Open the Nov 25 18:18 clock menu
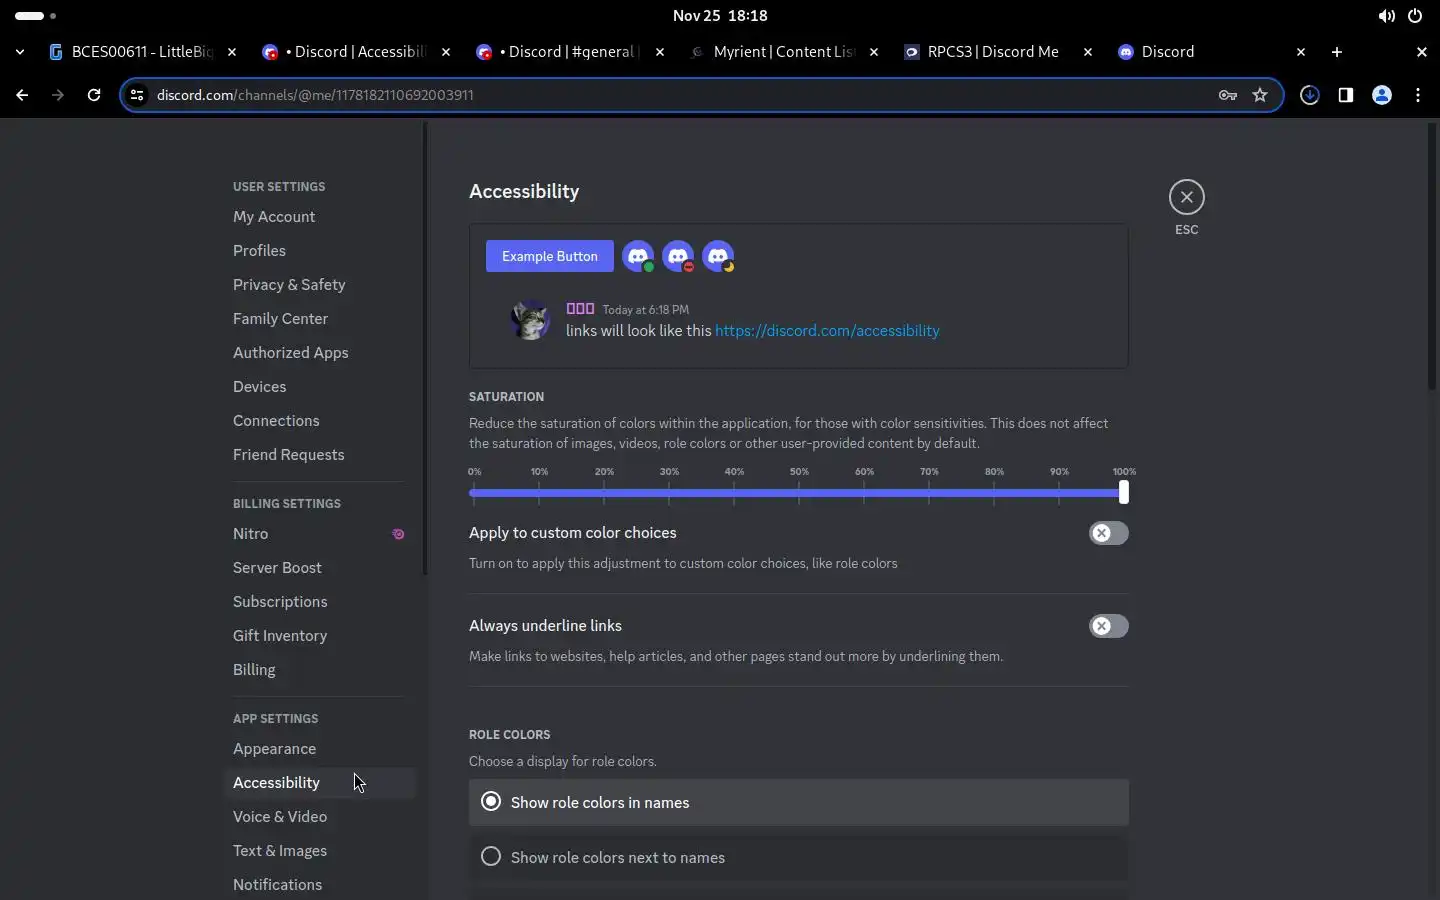This screenshot has height=900, width=1440. pyautogui.click(x=720, y=16)
